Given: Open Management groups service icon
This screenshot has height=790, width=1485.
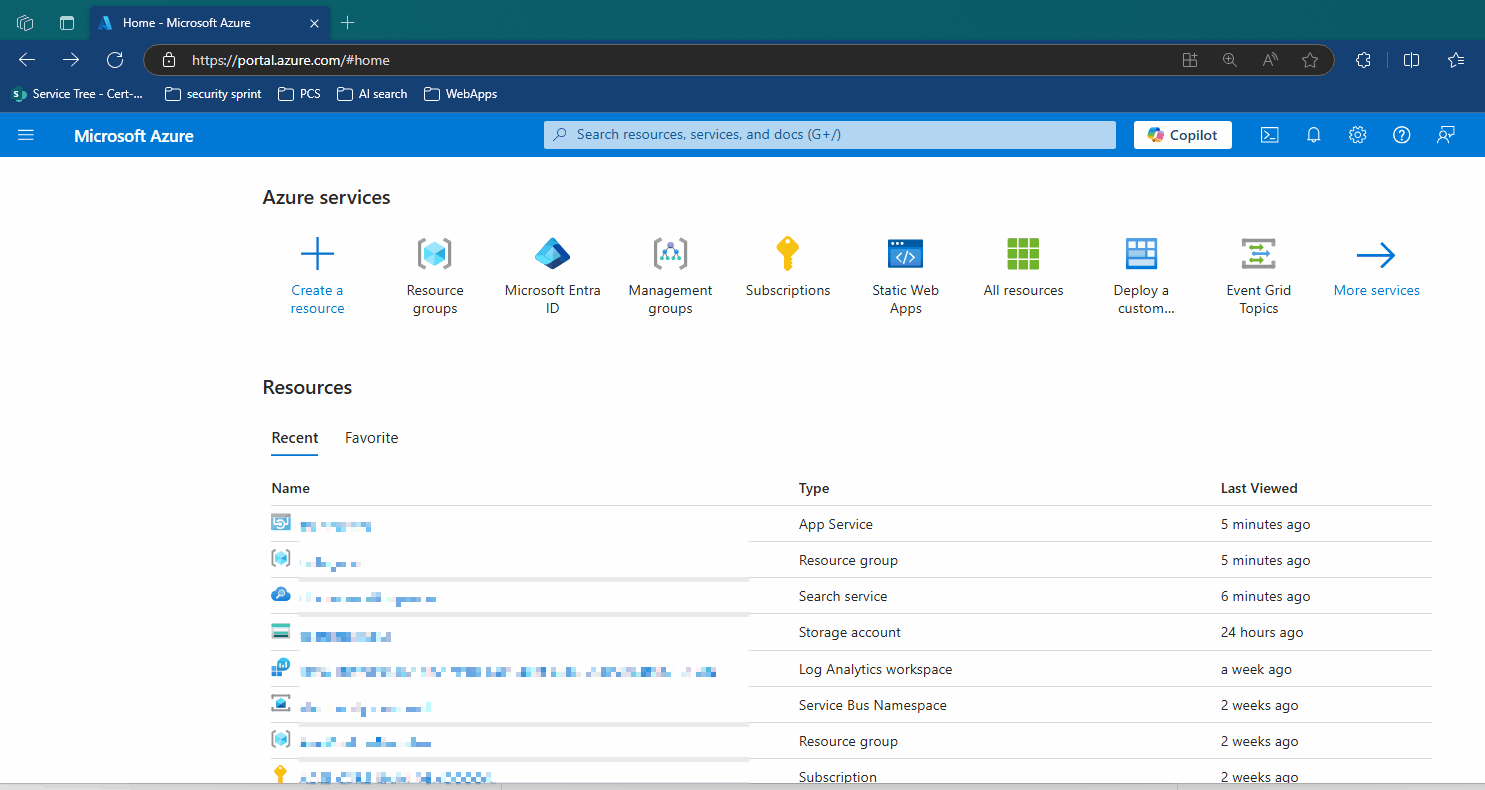Looking at the screenshot, I should coord(670,254).
